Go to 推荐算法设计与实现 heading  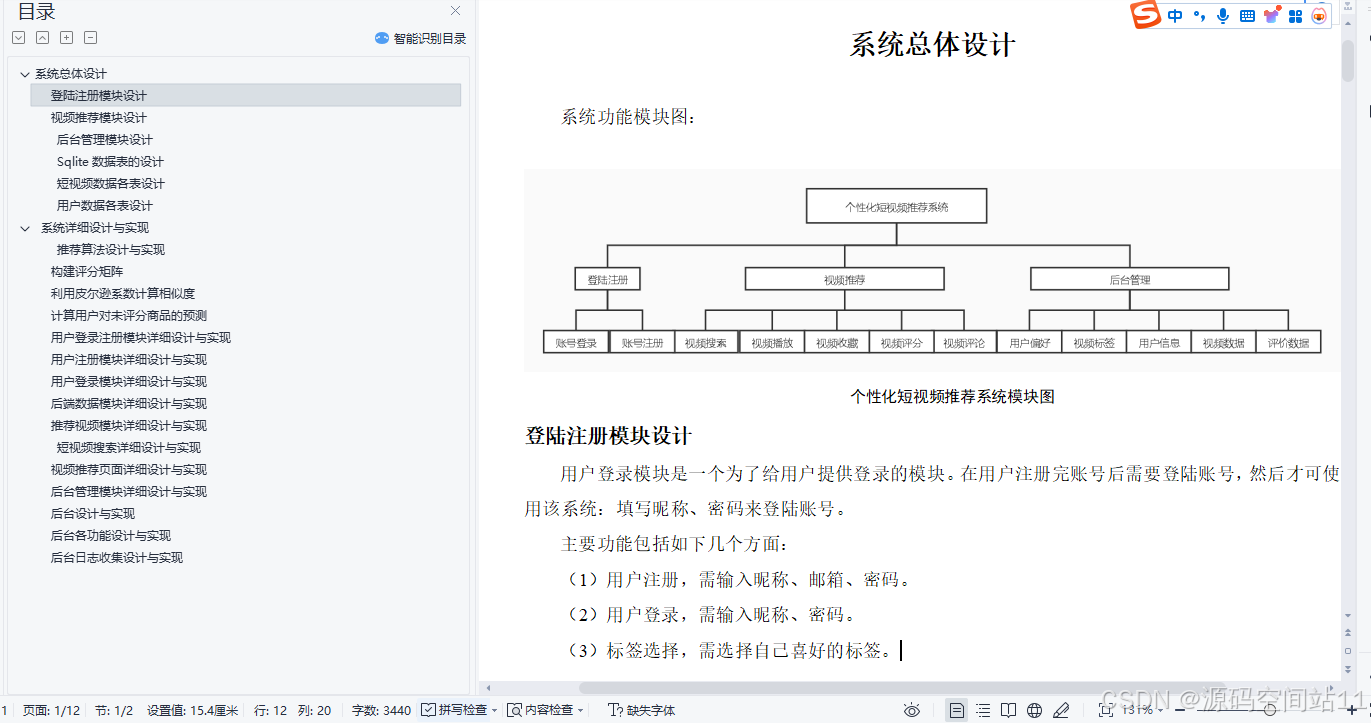click(x=111, y=250)
